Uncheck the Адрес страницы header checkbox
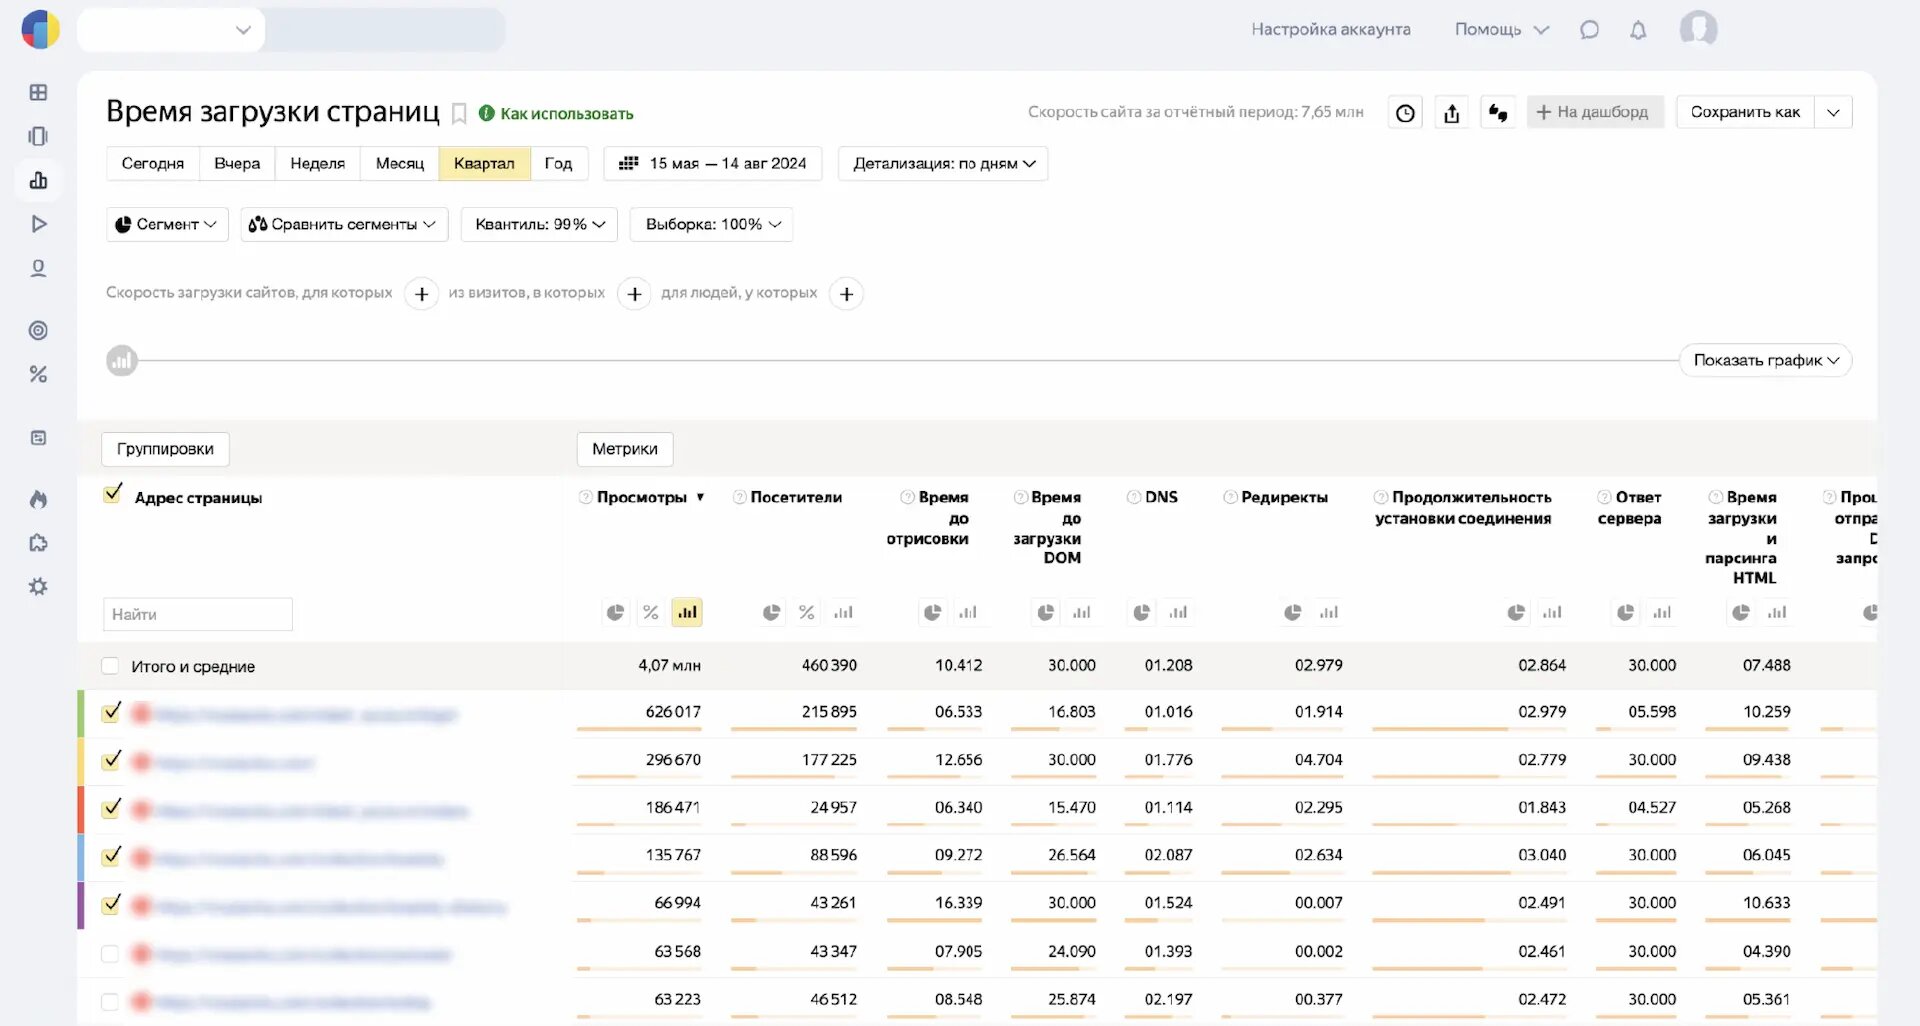Image resolution: width=1920 pixels, height=1026 pixels. click(x=113, y=494)
